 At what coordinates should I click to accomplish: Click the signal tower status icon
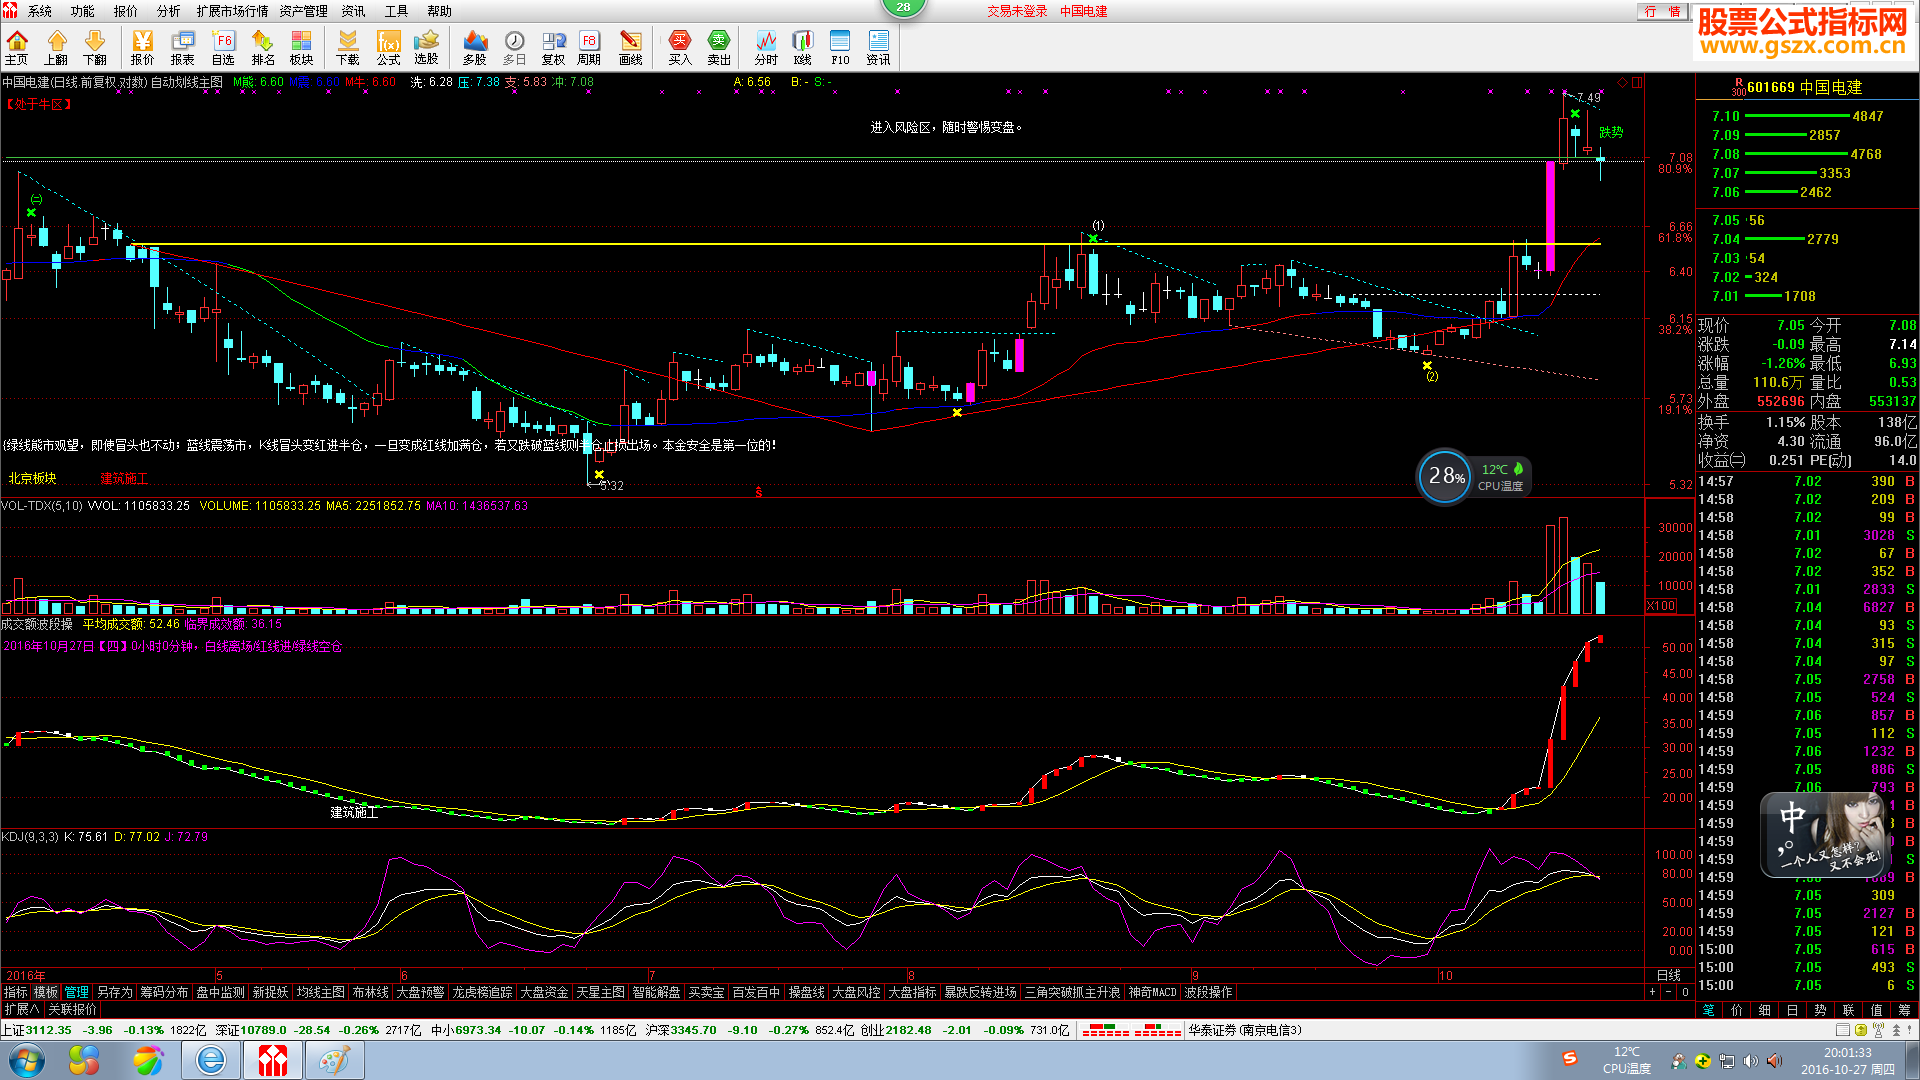[1878, 1030]
